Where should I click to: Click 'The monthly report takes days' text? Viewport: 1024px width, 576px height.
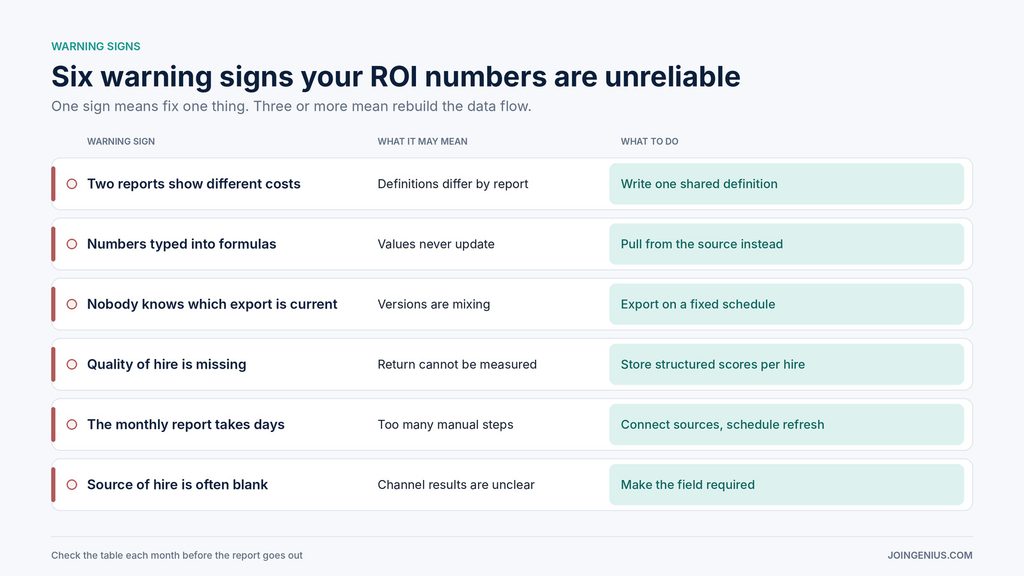point(185,424)
